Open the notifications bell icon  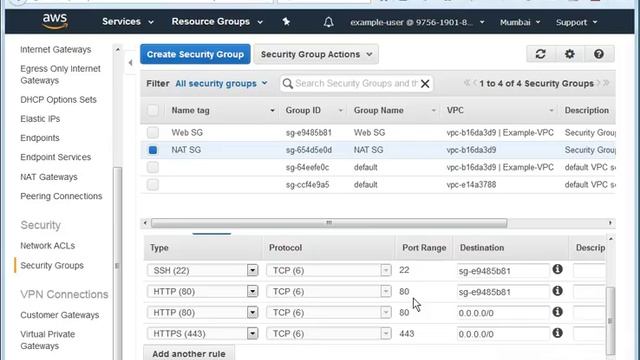point(329,22)
